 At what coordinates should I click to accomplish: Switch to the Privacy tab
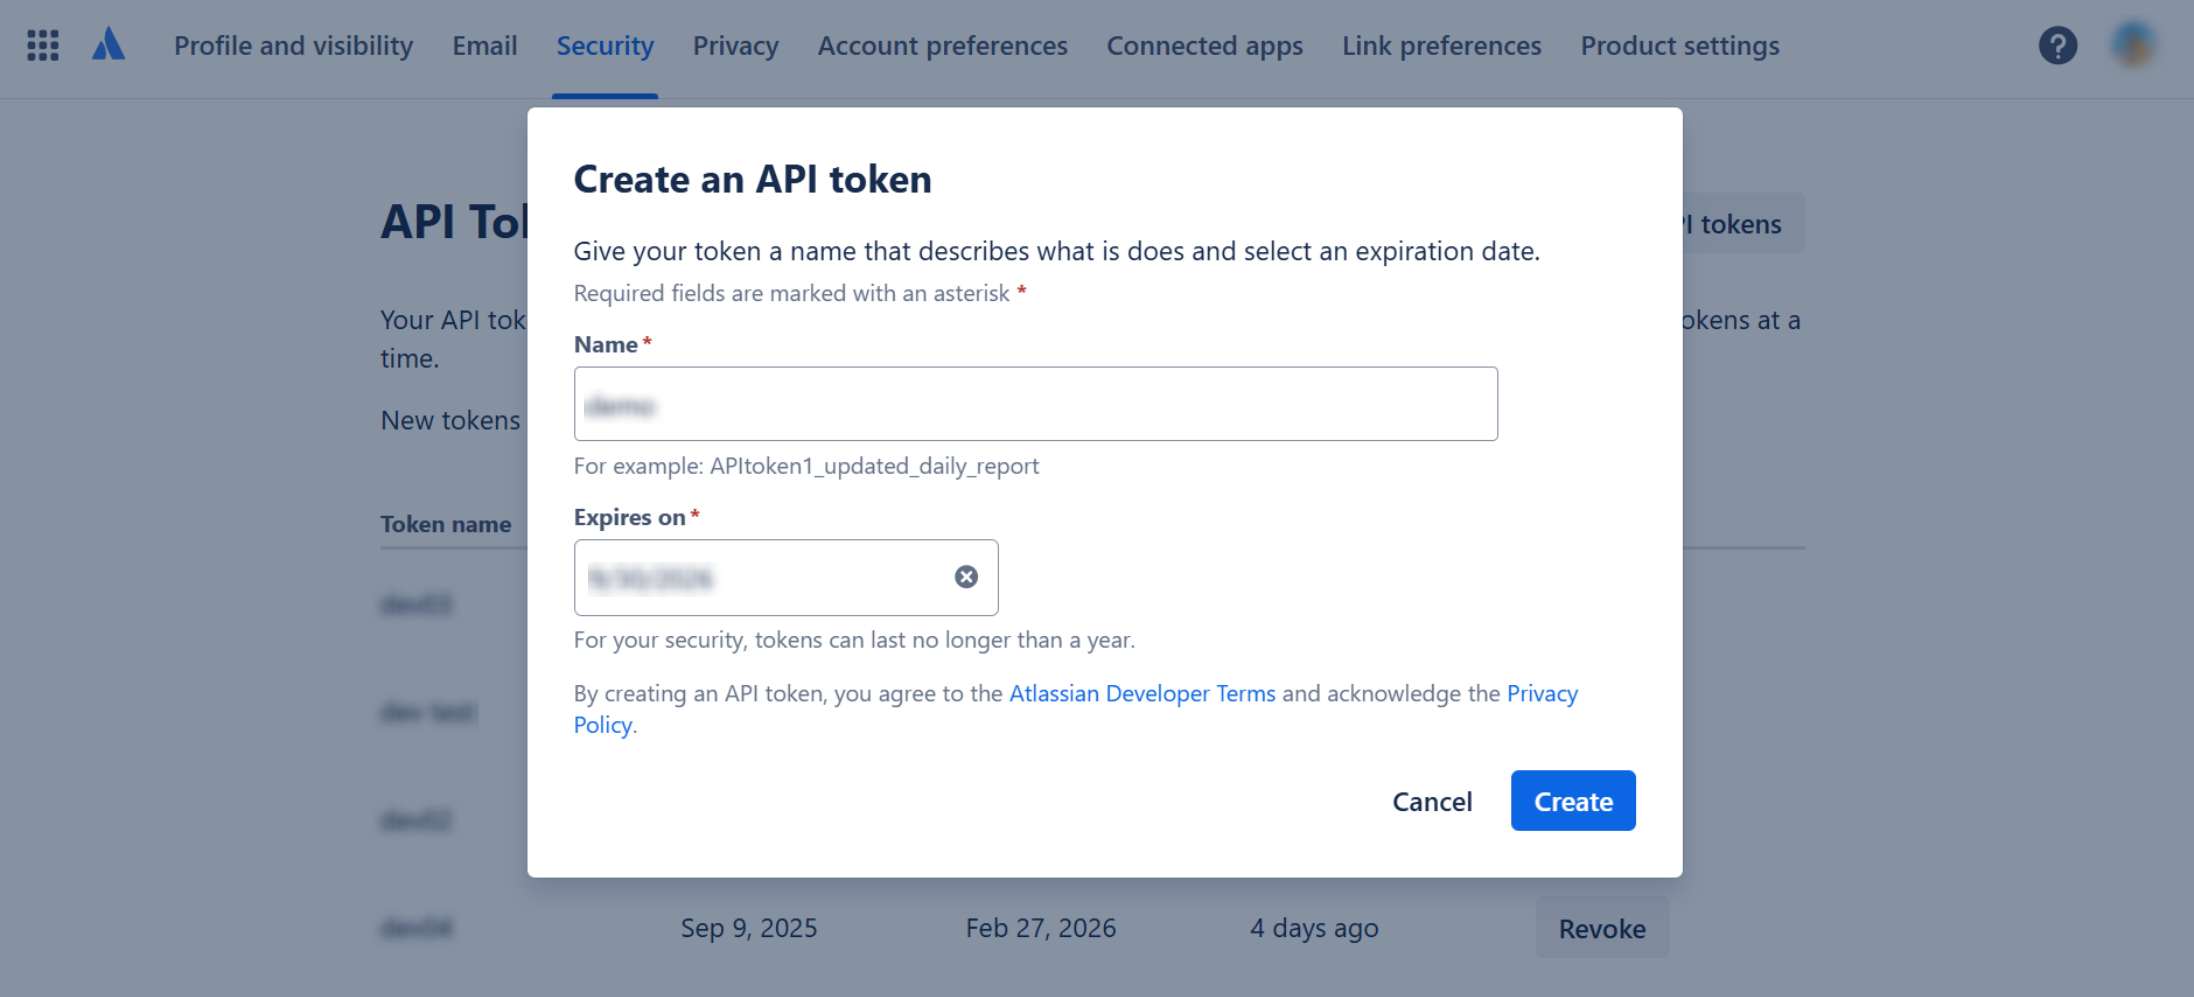735,46
